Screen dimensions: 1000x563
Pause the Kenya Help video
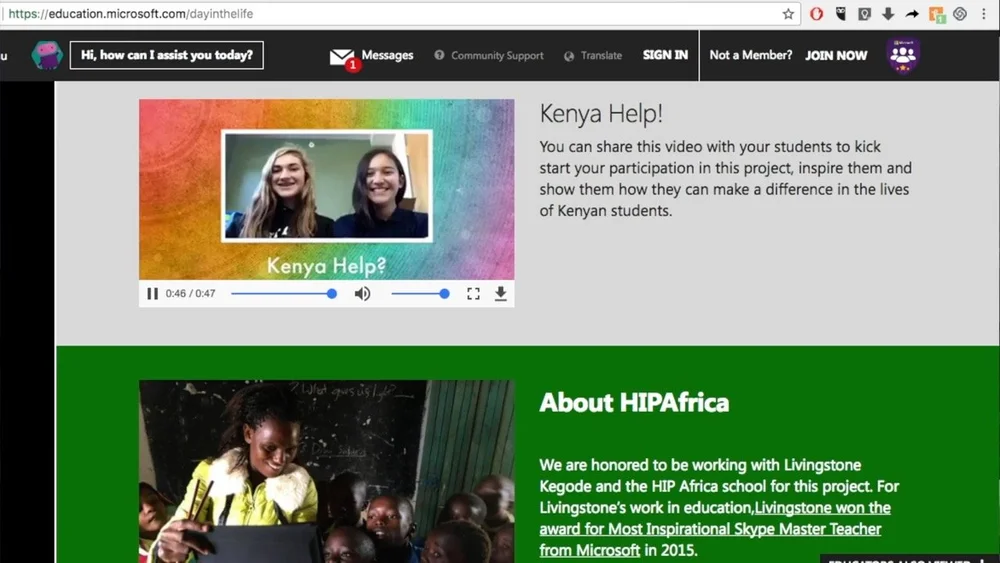pos(152,293)
